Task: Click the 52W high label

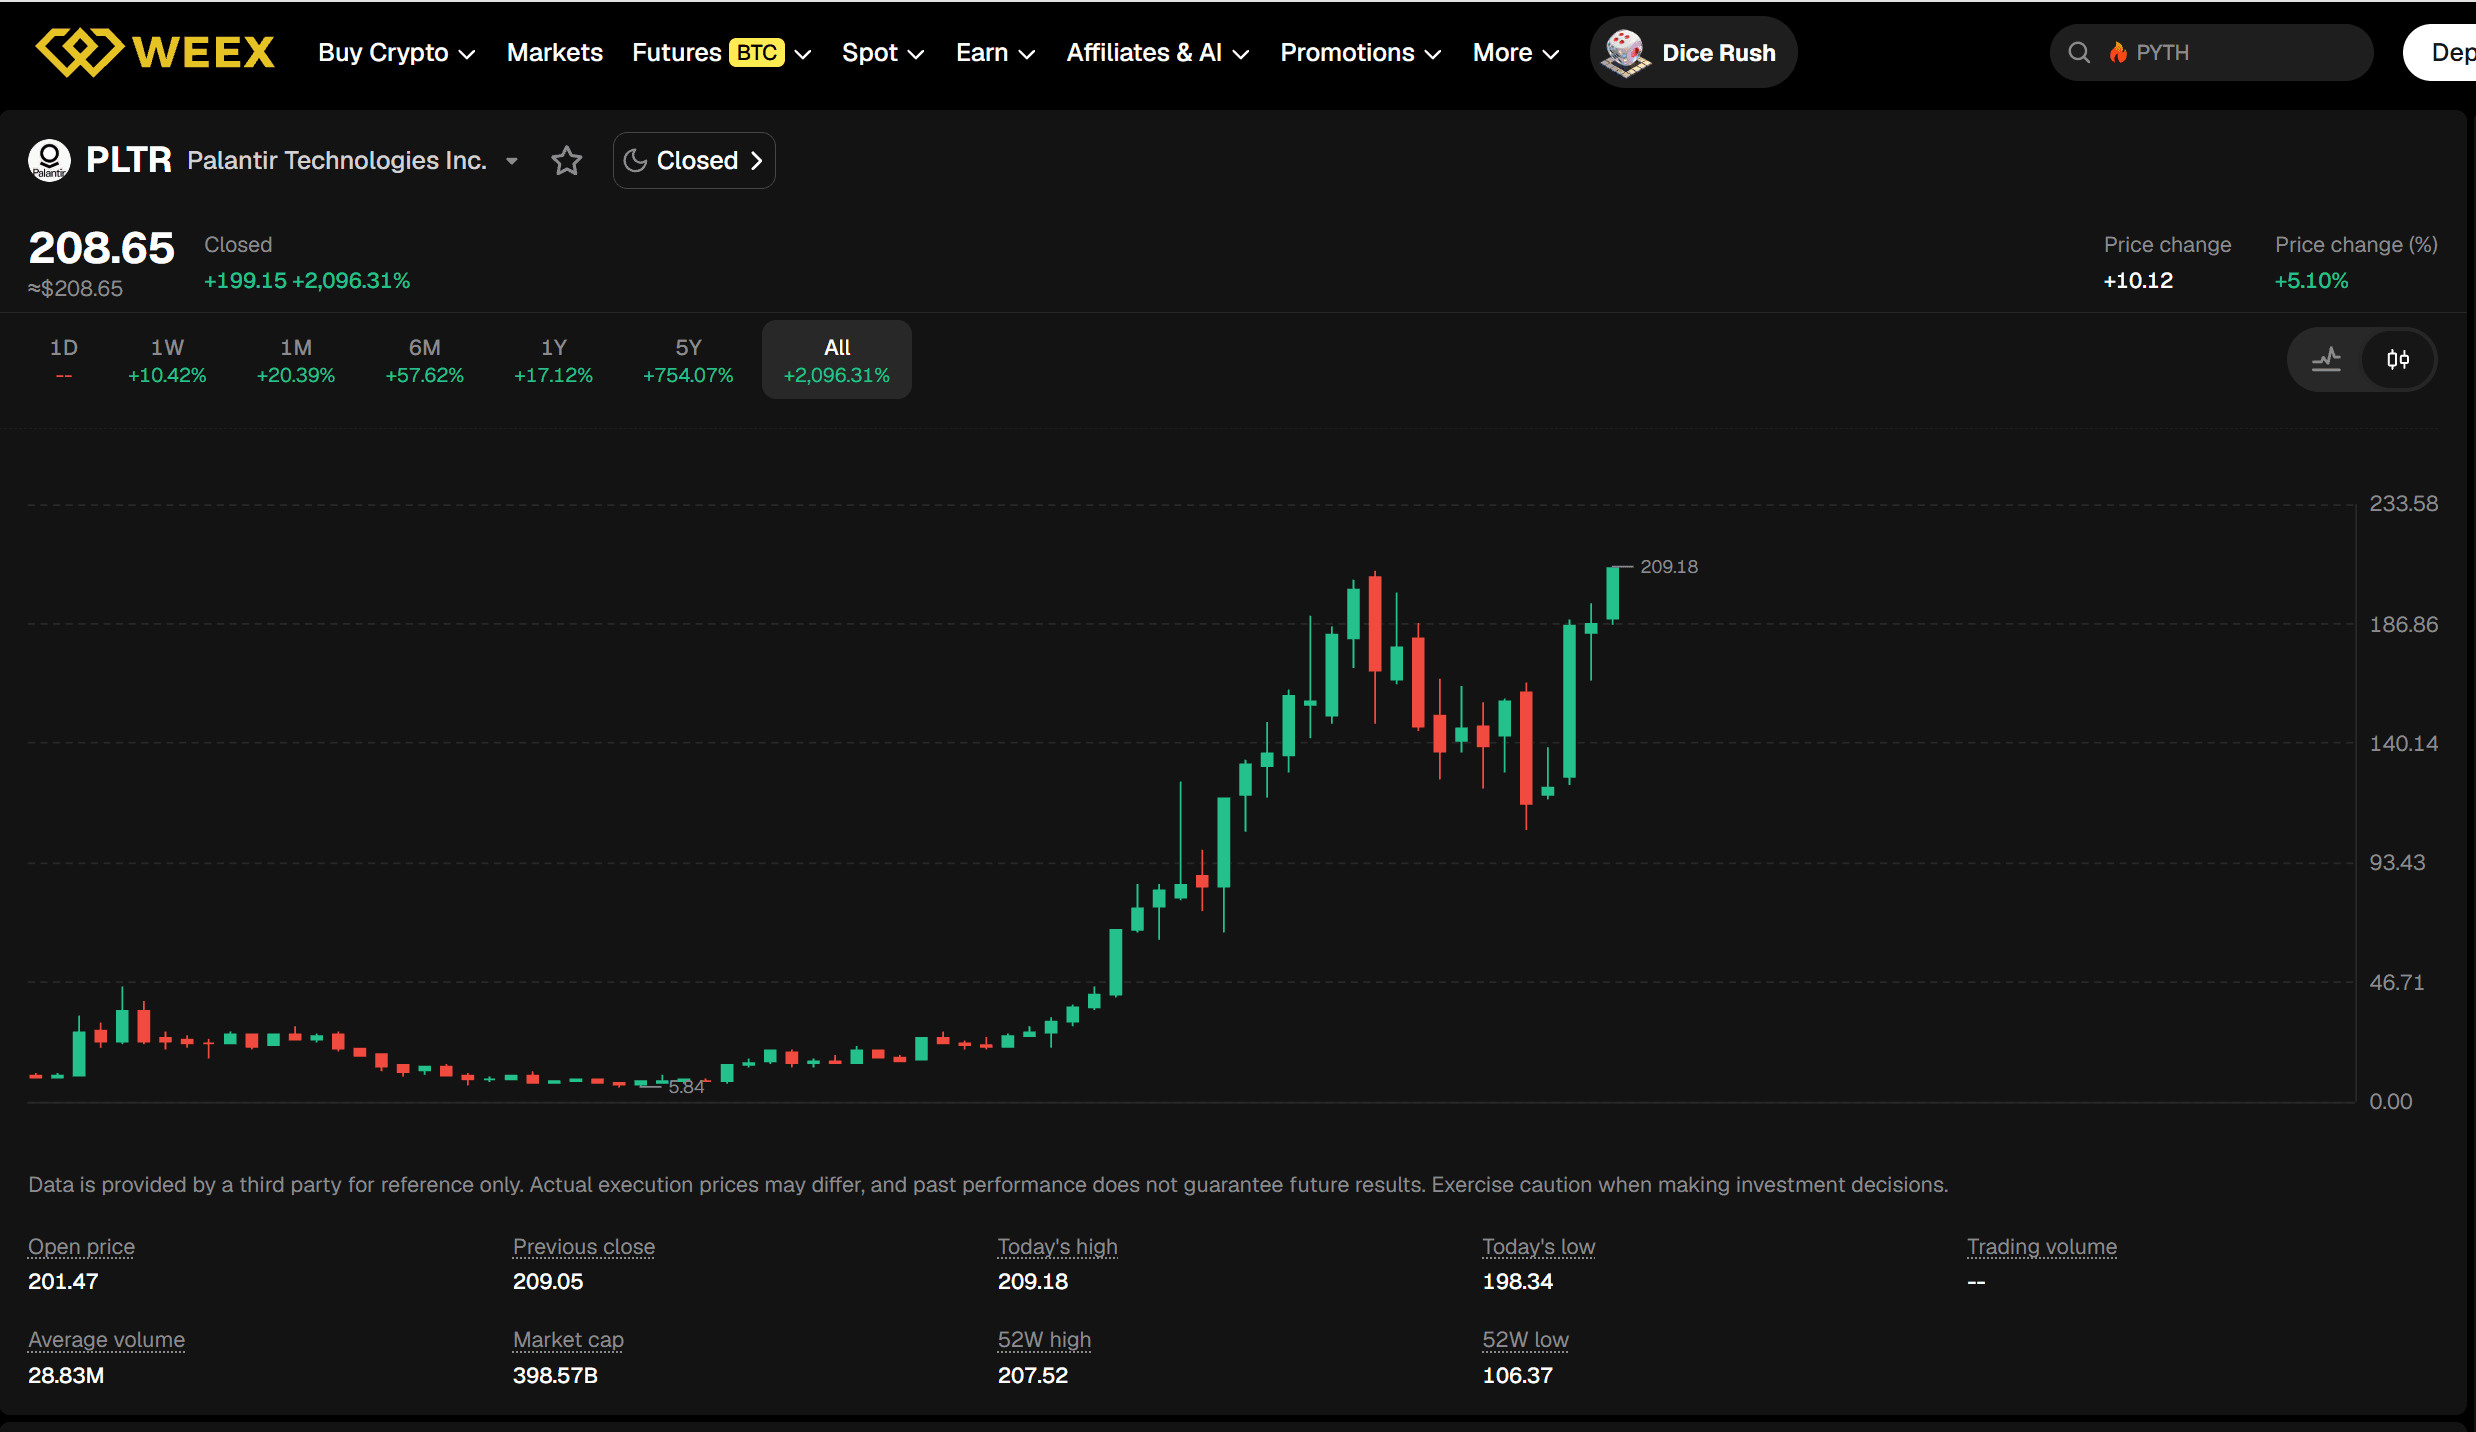Action: click(x=1045, y=1339)
